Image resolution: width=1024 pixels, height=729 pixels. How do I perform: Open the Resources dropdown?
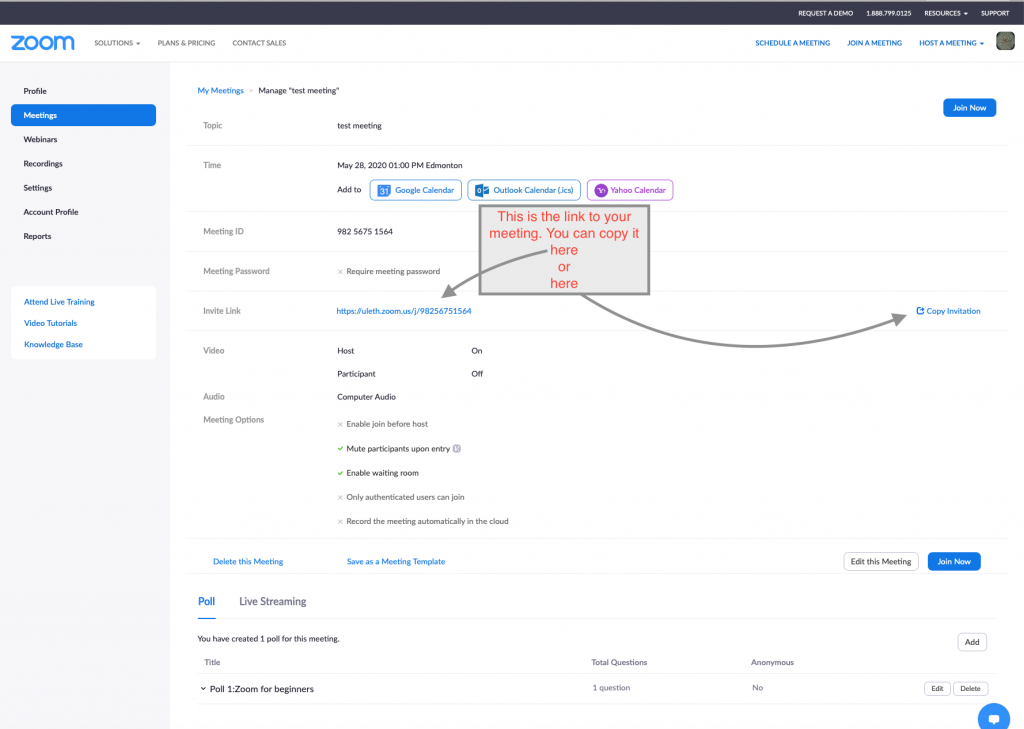[946, 13]
